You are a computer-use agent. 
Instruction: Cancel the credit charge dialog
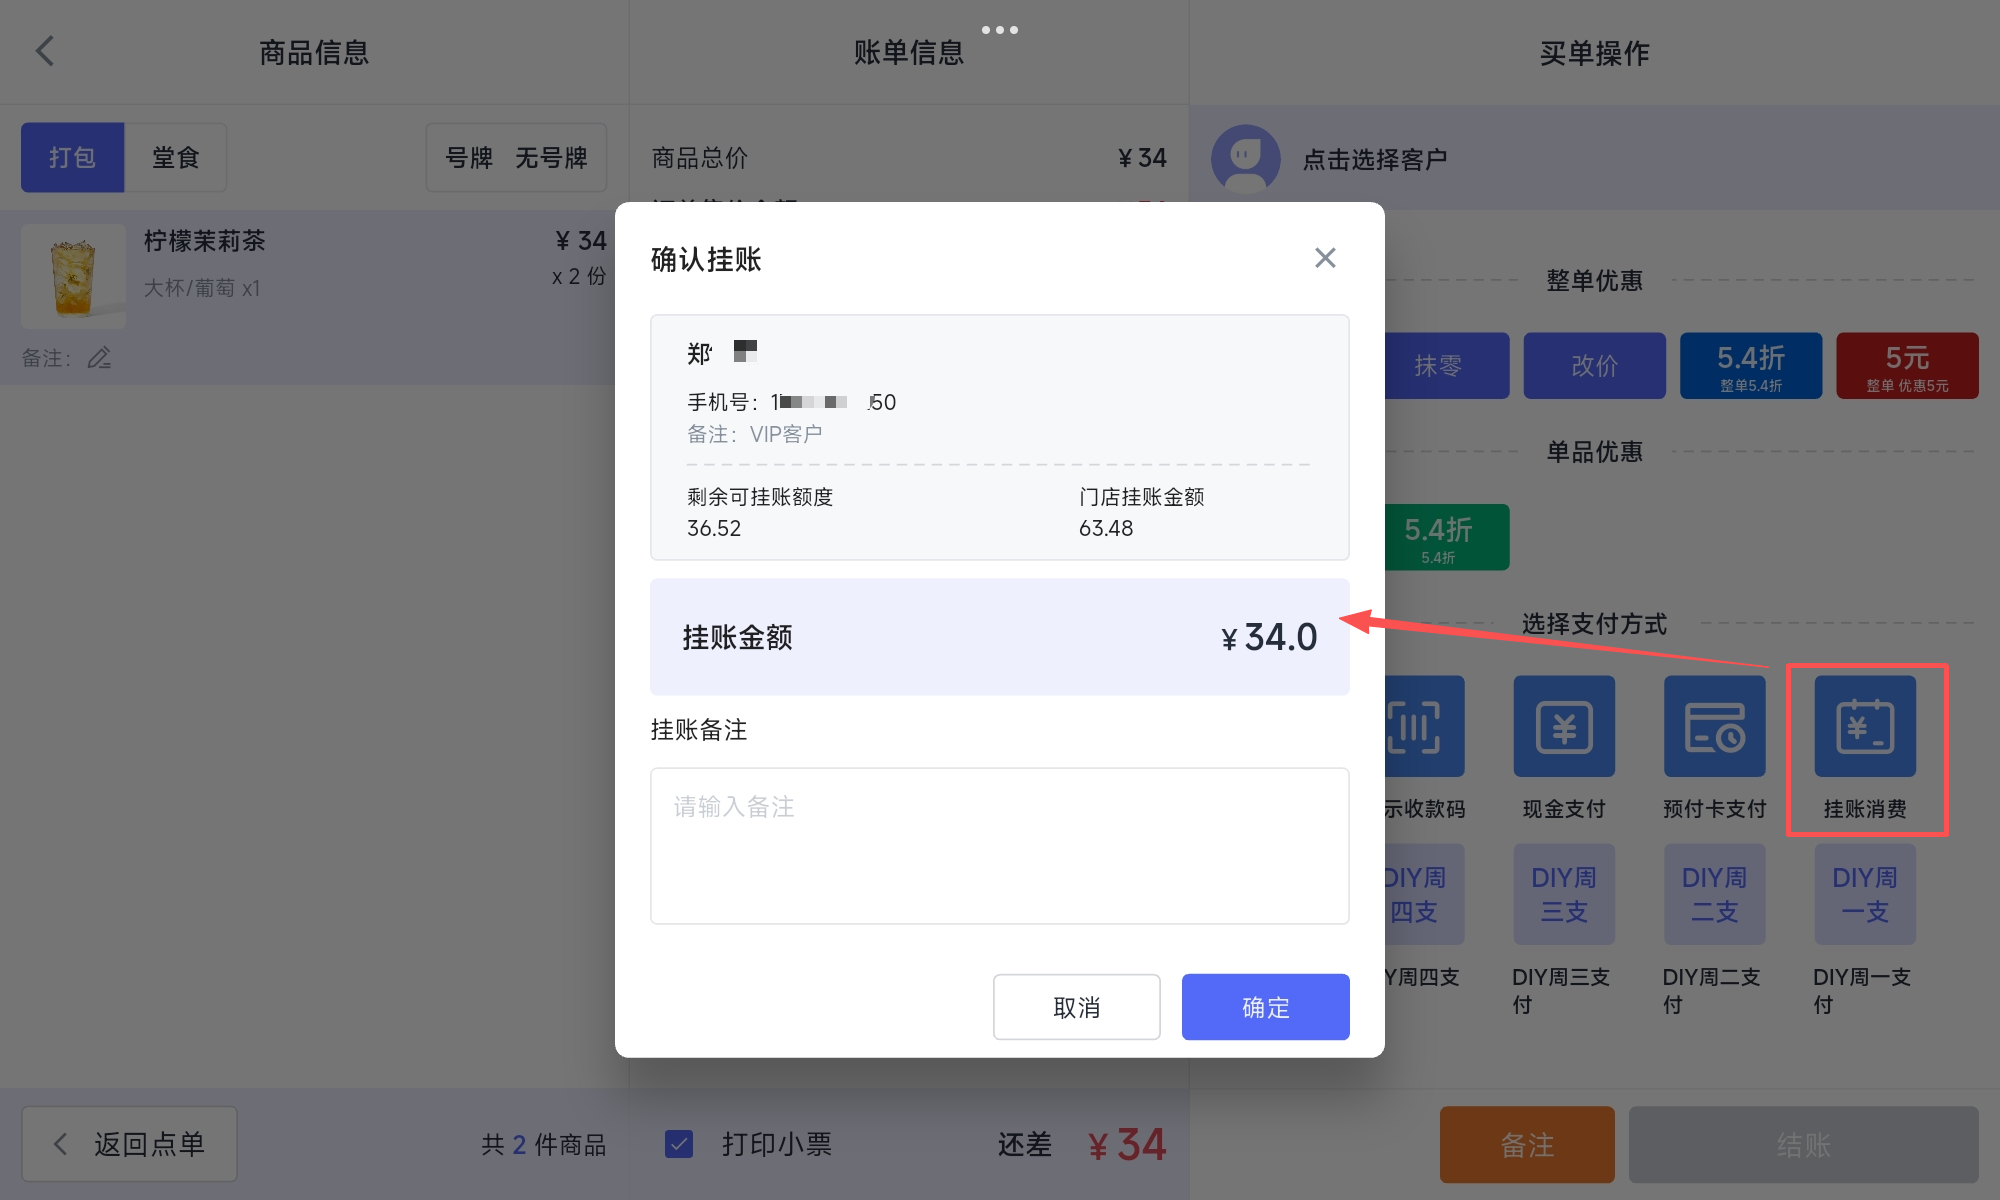click(x=1076, y=1007)
